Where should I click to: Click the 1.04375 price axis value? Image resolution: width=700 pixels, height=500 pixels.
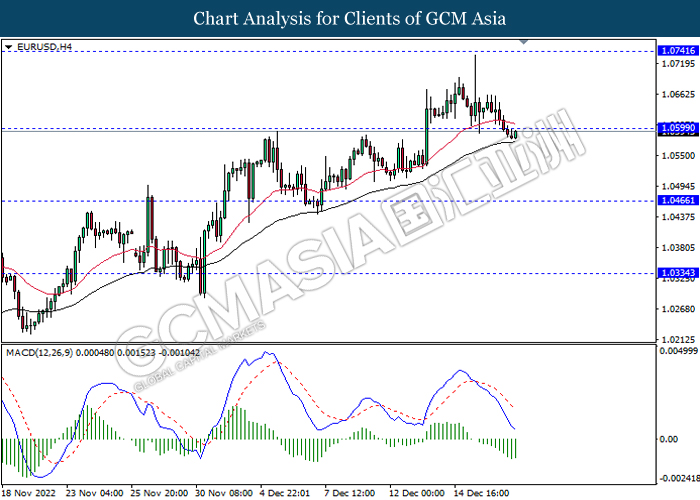pos(678,217)
